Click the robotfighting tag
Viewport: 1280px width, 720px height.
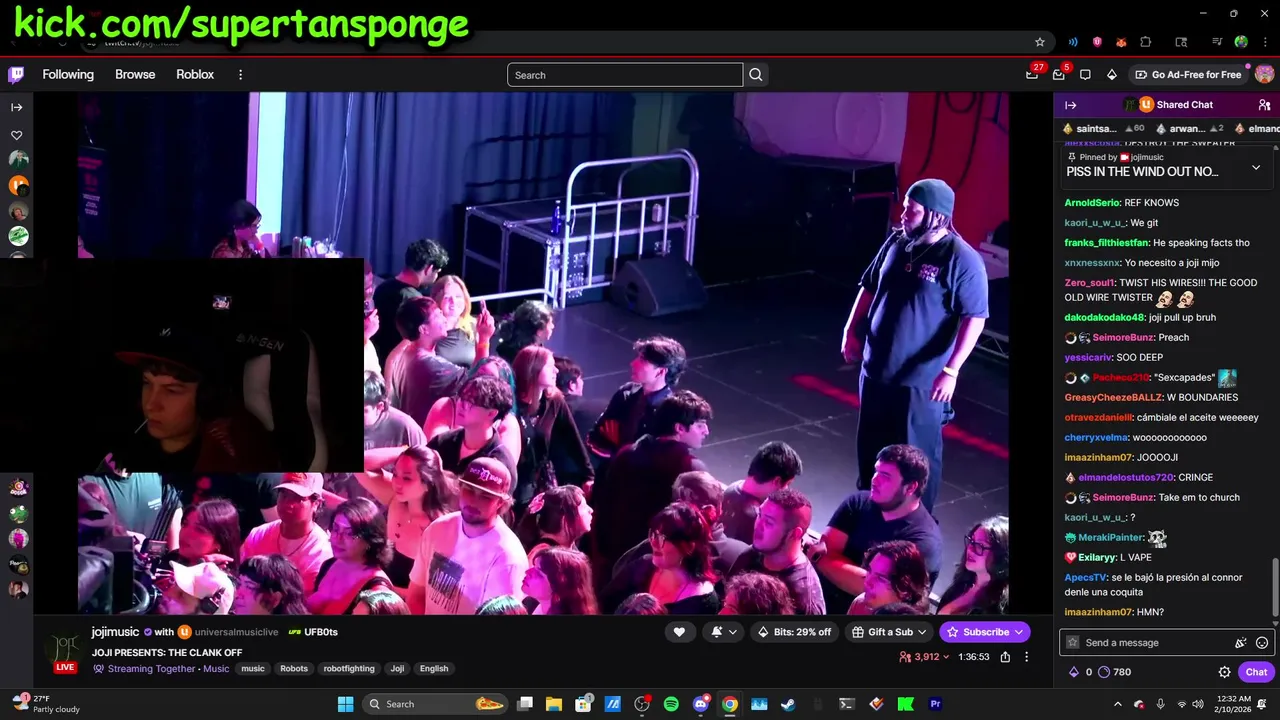pyautogui.click(x=349, y=669)
